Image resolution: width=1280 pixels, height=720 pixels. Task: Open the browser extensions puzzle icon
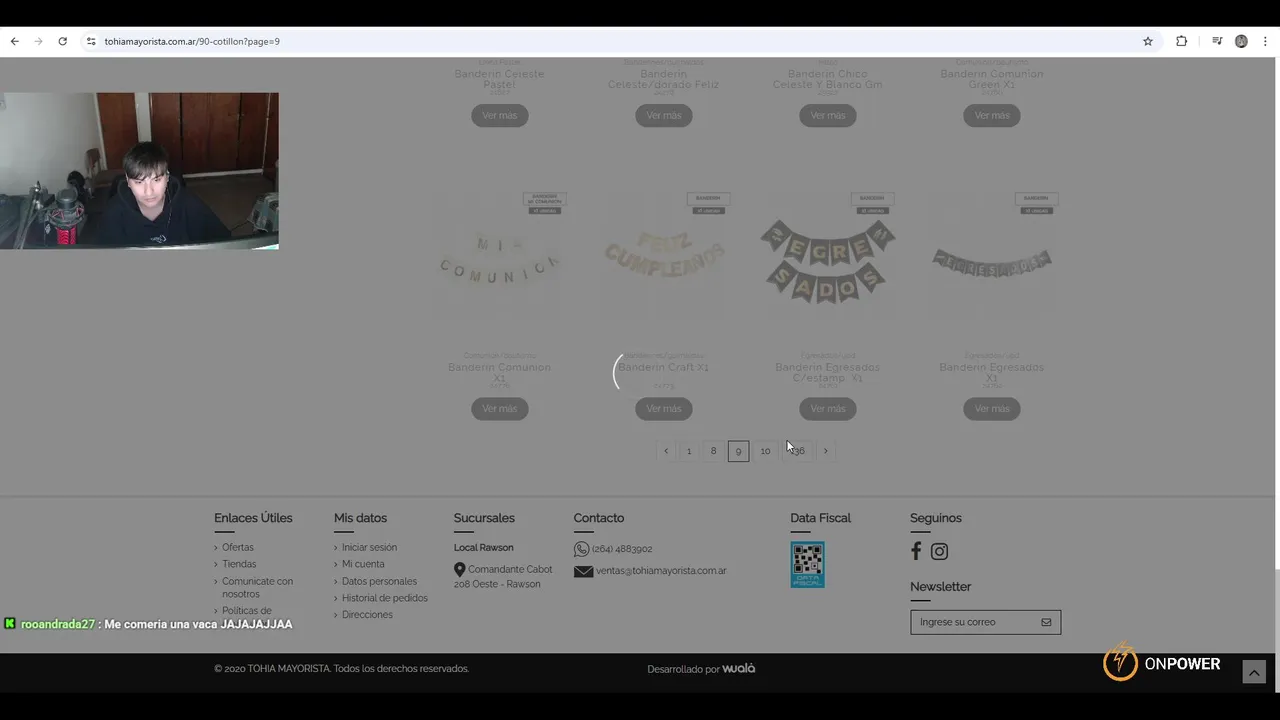[x=1181, y=41]
